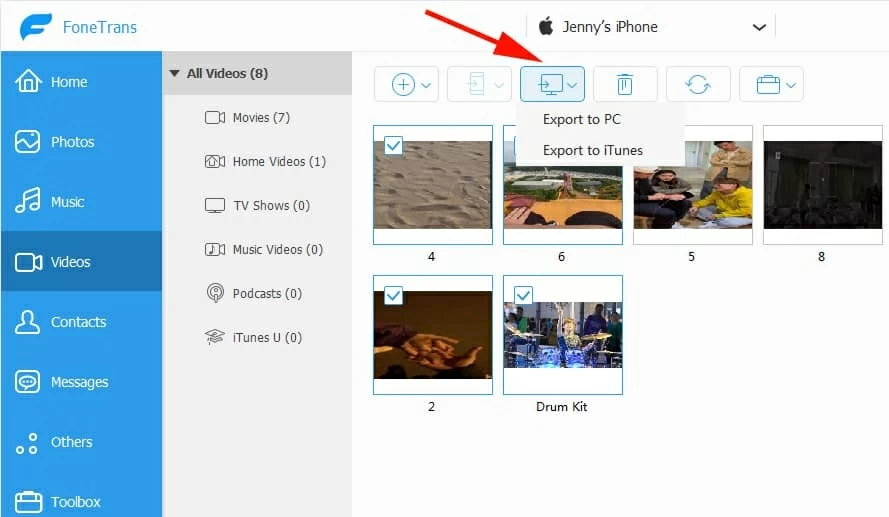Click the refresh sync icon

pos(698,84)
